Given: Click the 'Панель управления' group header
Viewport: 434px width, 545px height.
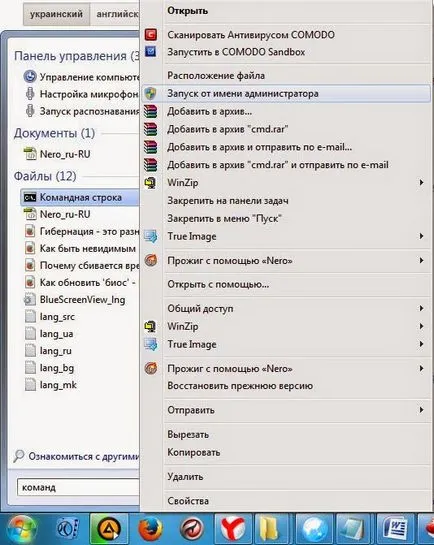Looking at the screenshot, I should 76,56.
